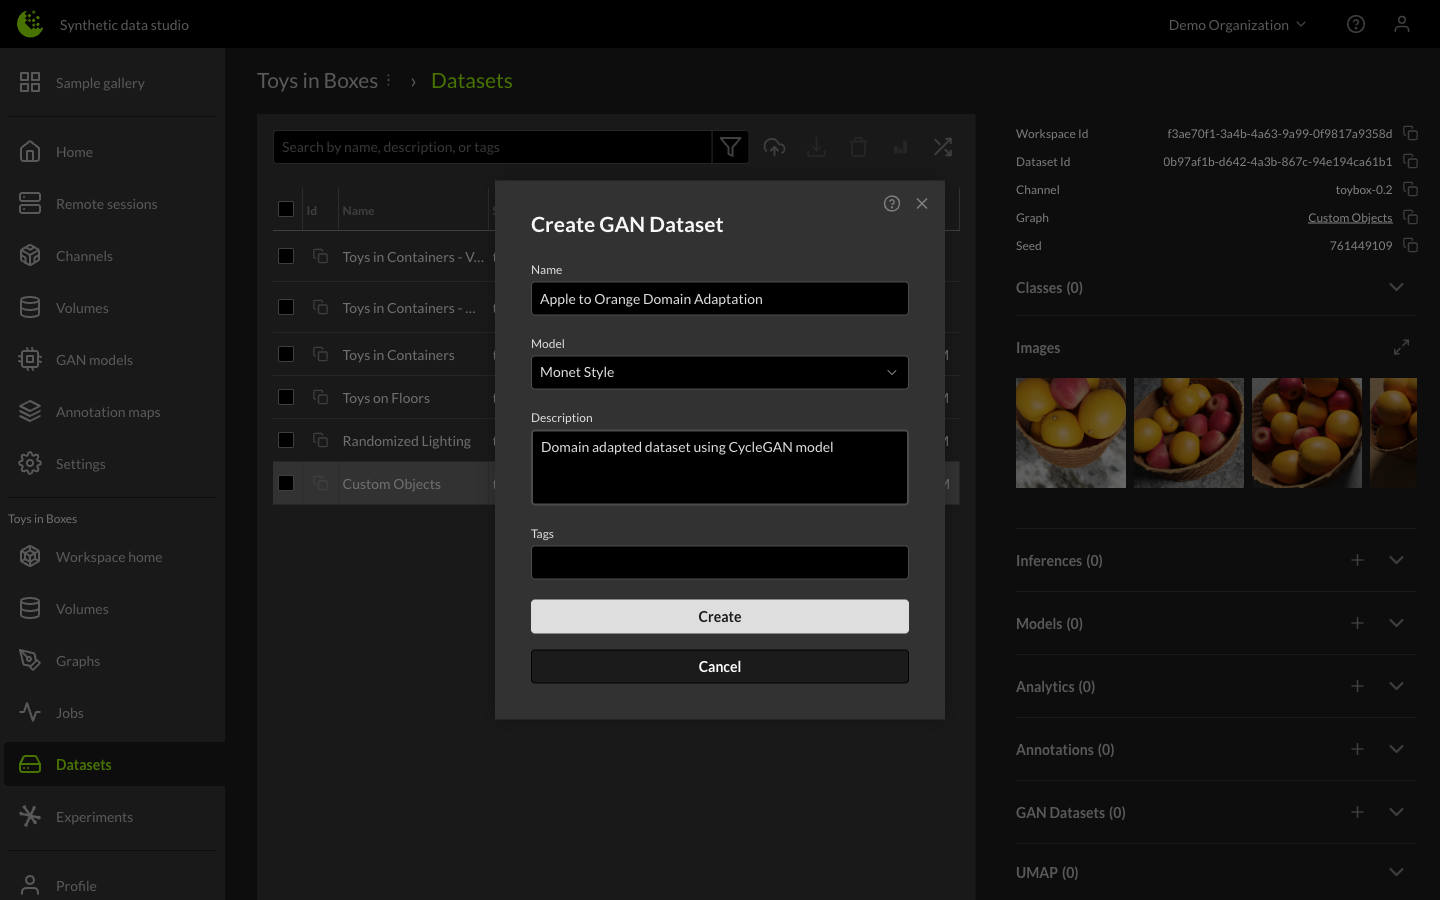Select all datasets with the header checkbox
The image size is (1440, 900).
coord(286,209)
